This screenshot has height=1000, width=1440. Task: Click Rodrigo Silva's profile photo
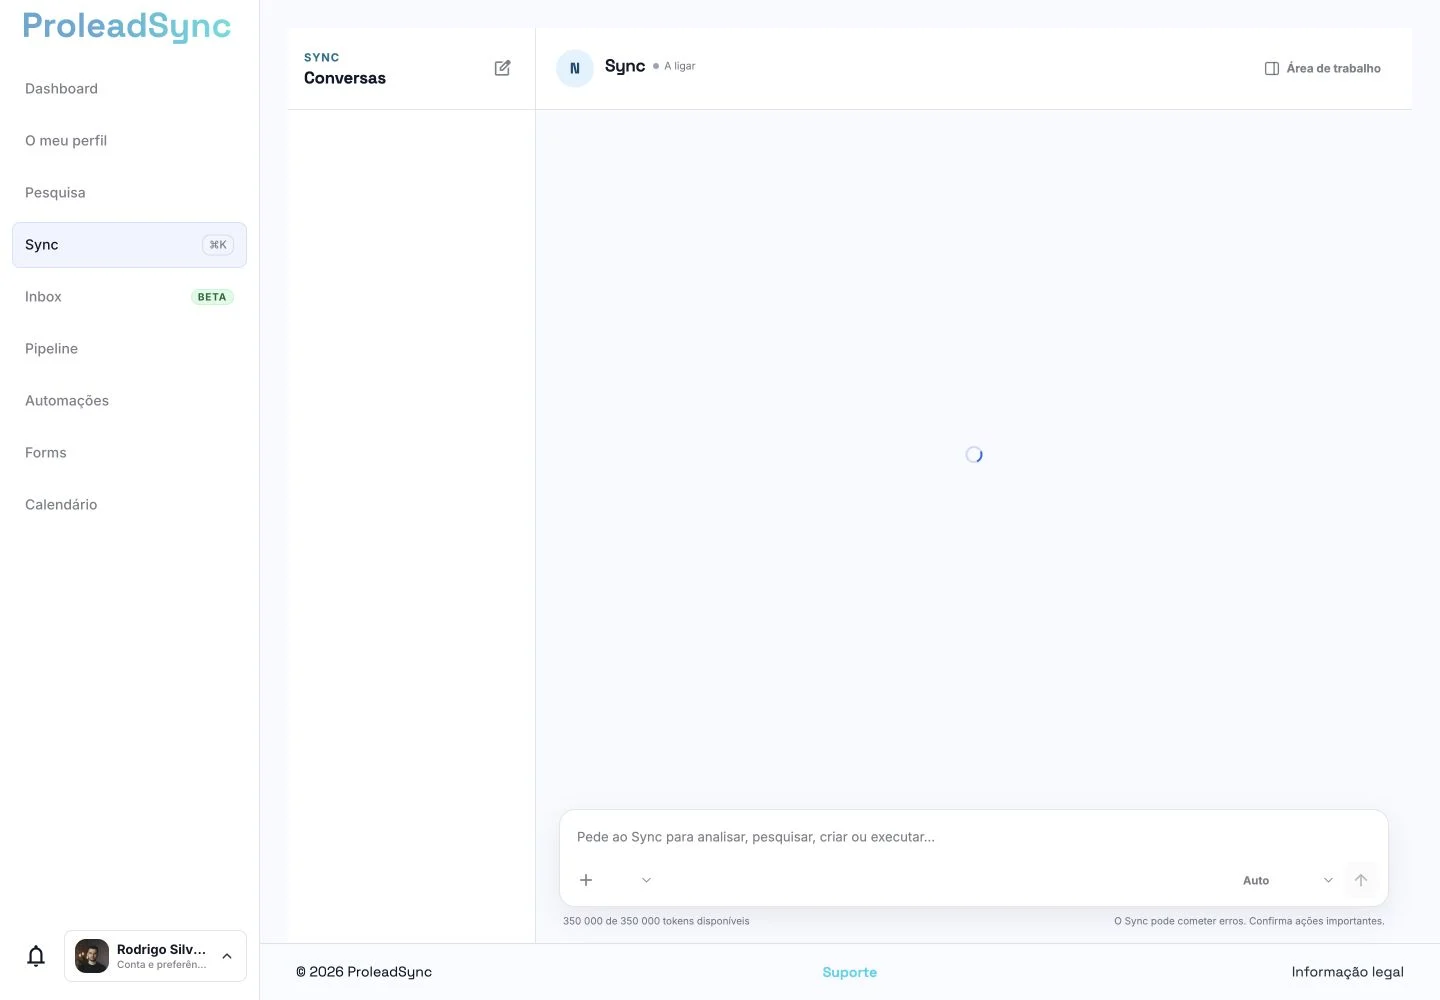[x=92, y=956]
